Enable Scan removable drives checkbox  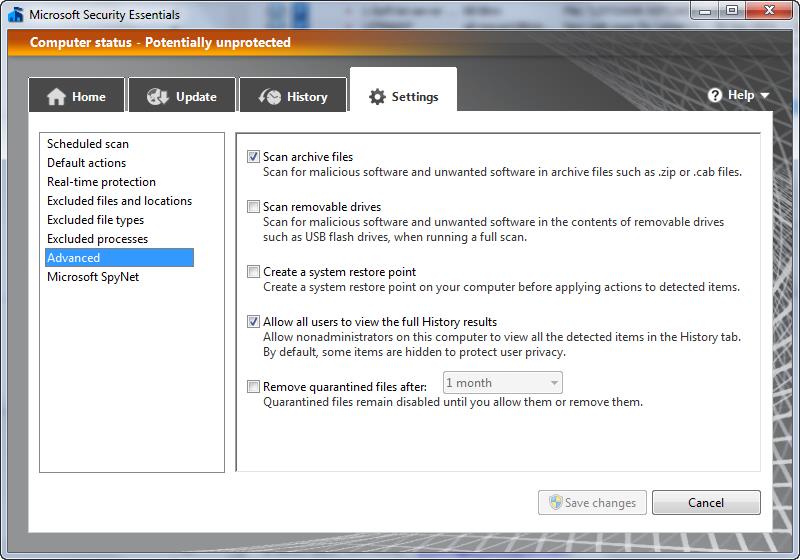click(x=253, y=207)
